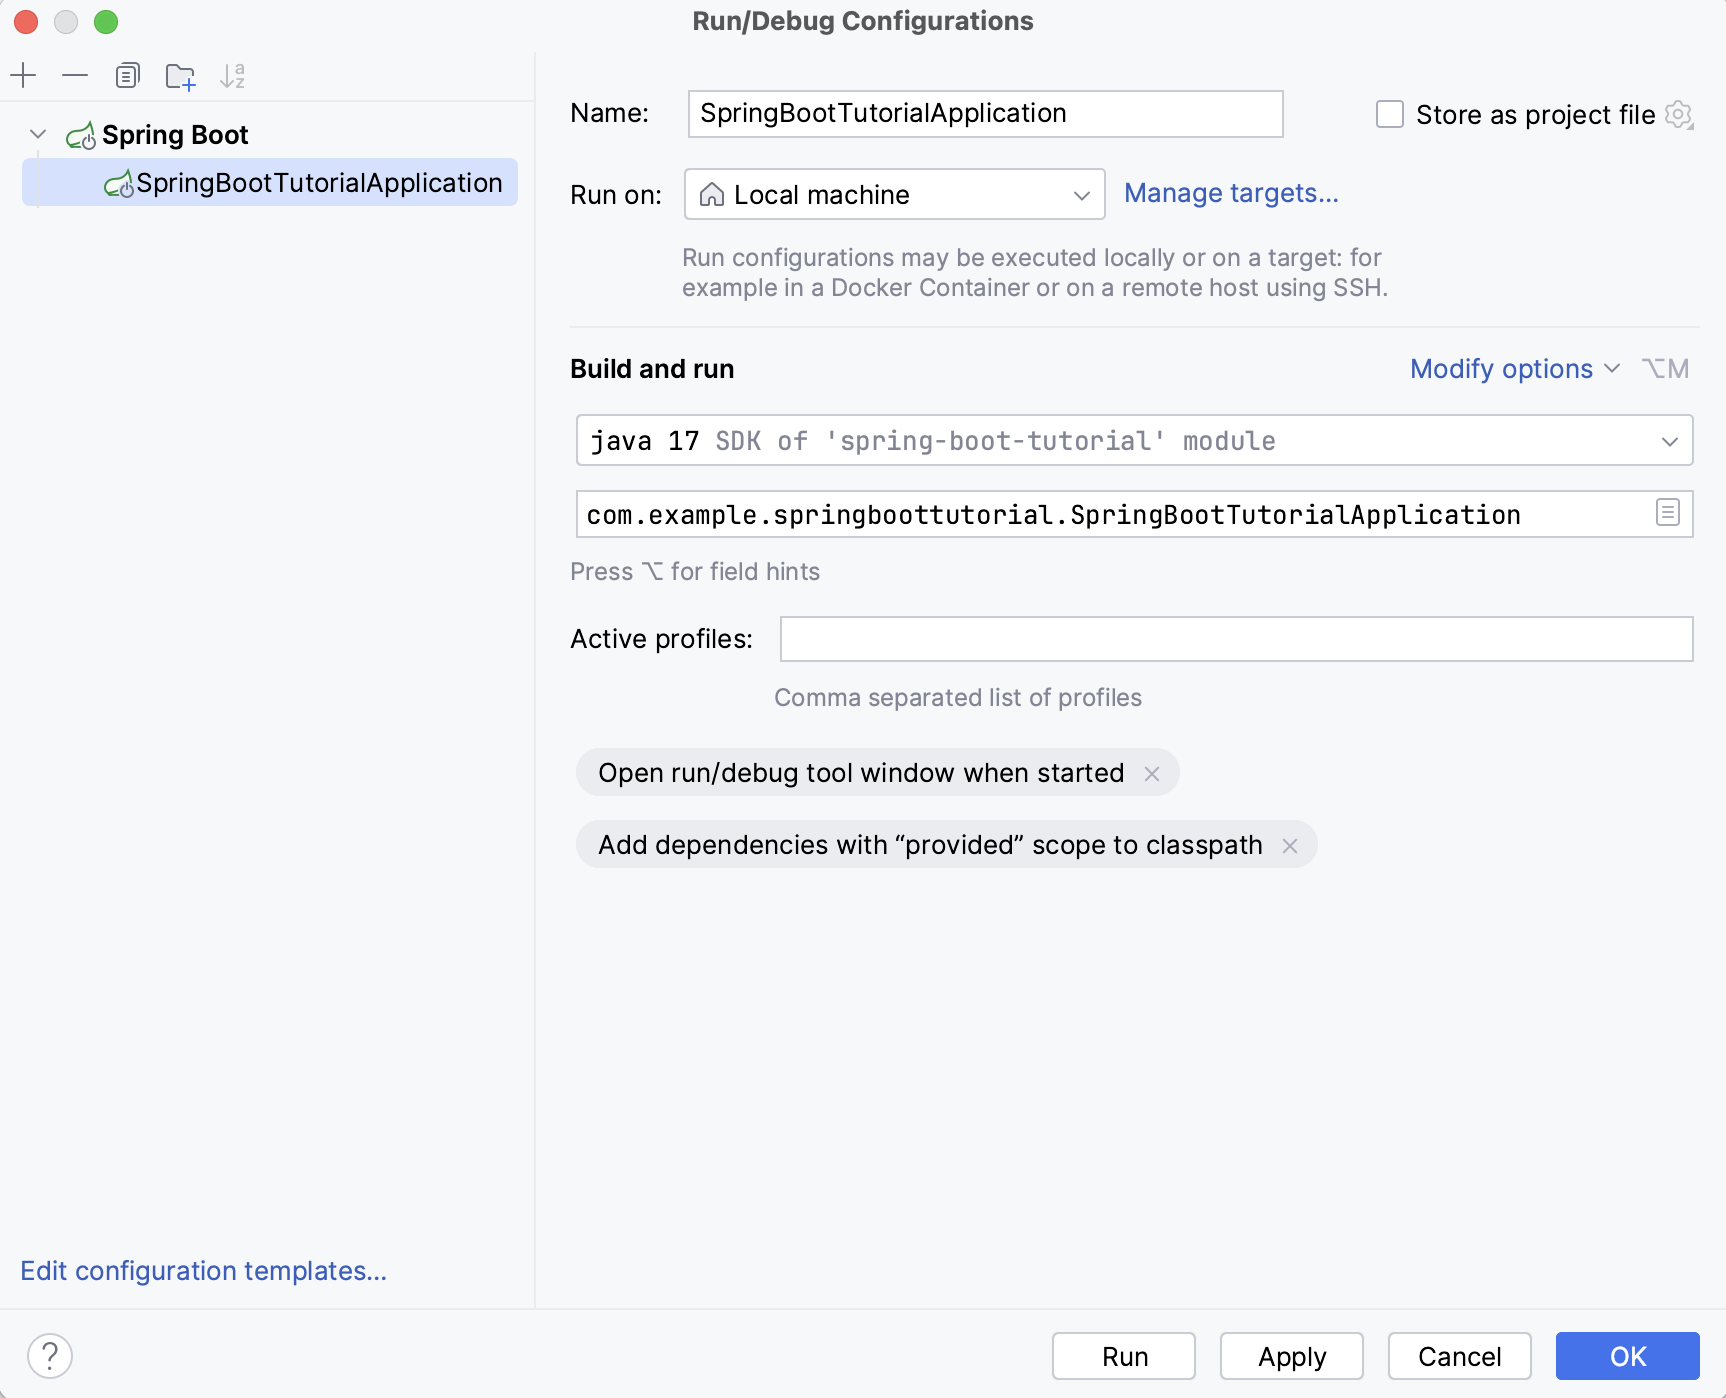Open the main class field expander icon
The height and width of the screenshot is (1398, 1726).
coord(1666,514)
